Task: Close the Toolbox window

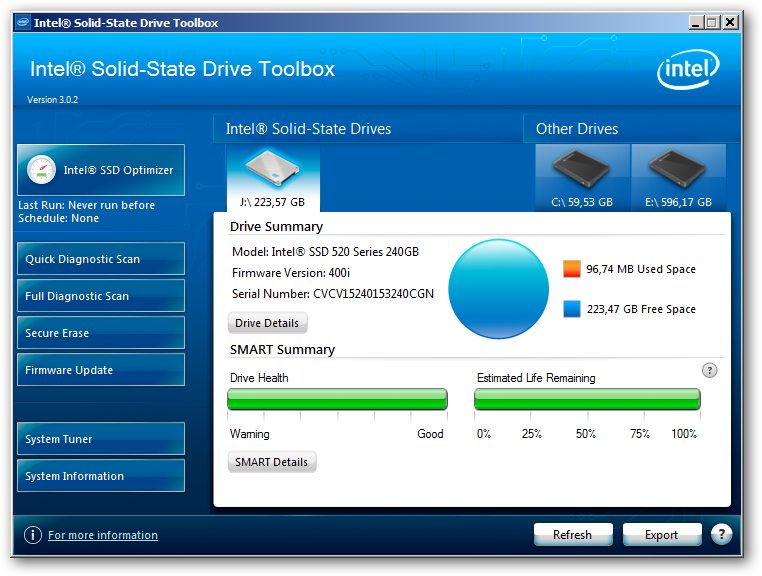Action: (x=730, y=22)
